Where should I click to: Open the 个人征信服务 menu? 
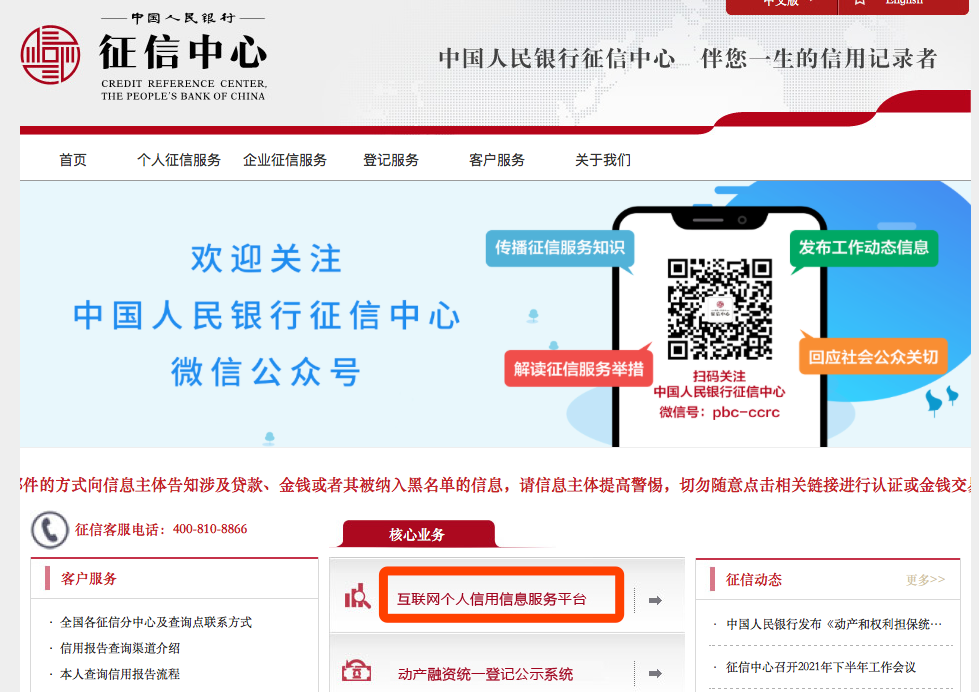[179, 160]
